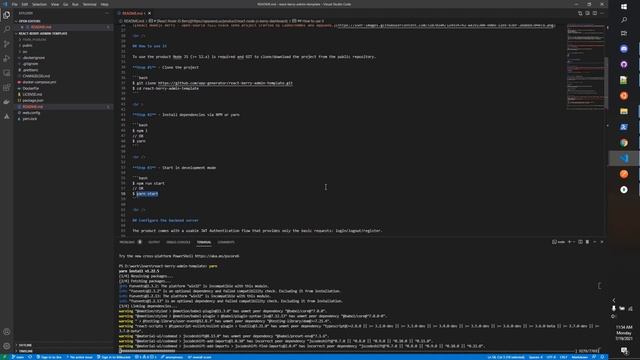Open the Run menu
Image resolution: width=640 pixels, height=360 pixels.
point(75,4)
